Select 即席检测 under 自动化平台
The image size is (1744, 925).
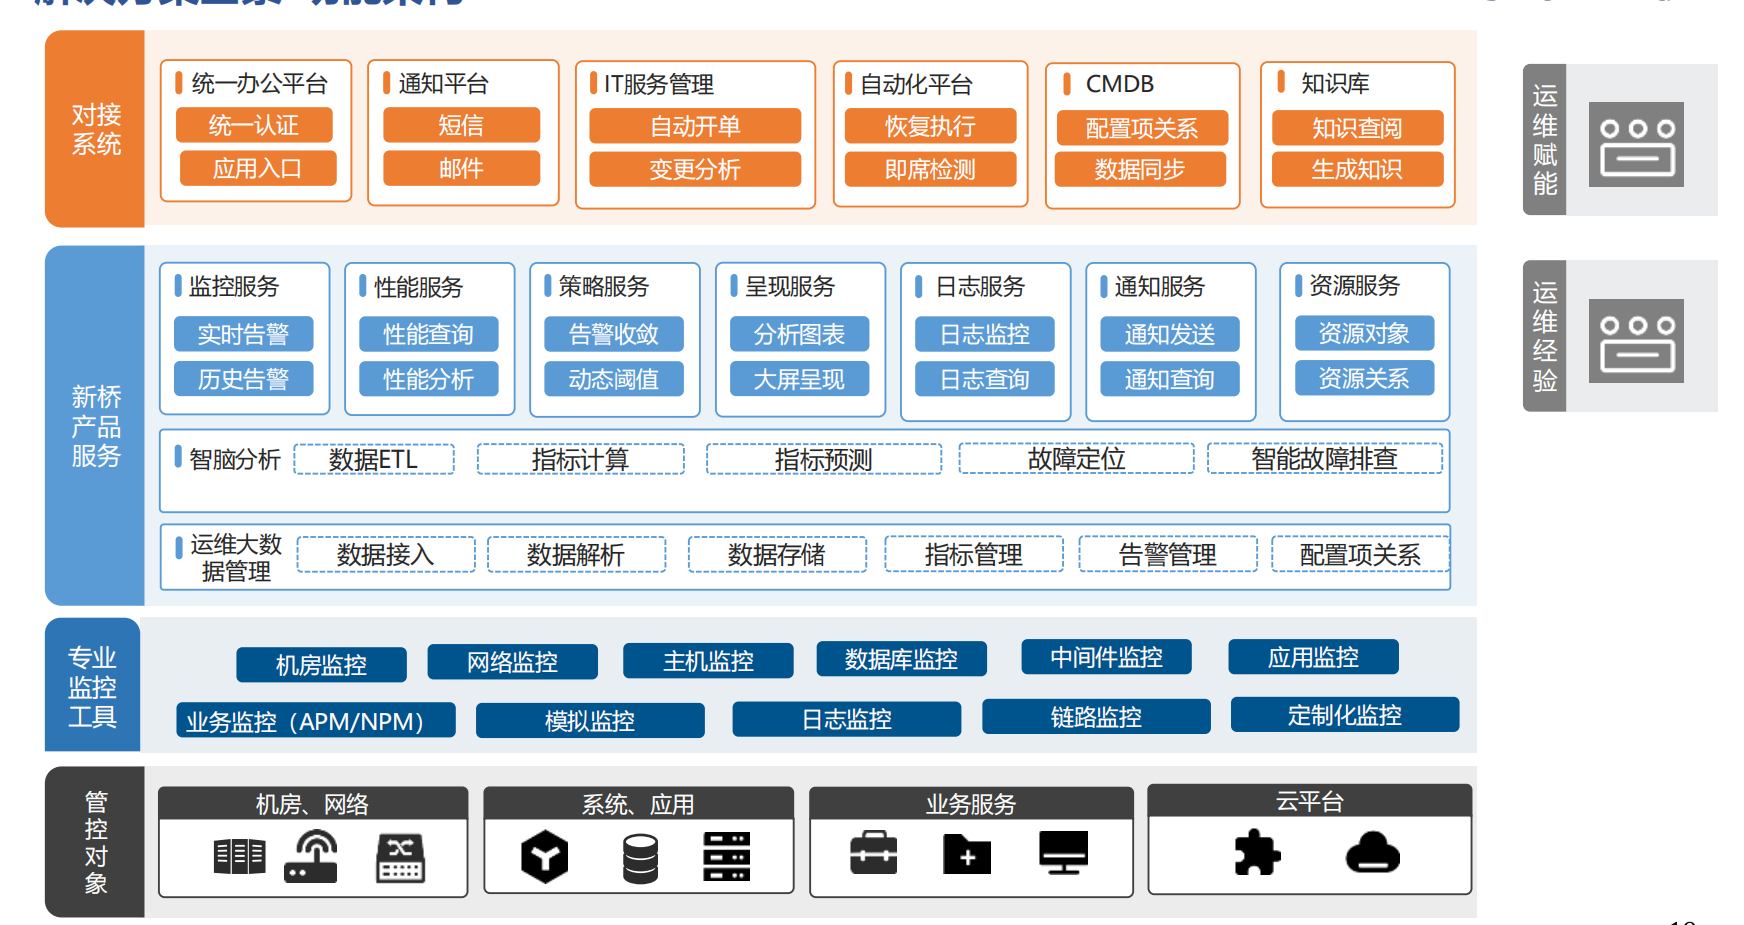click(930, 170)
